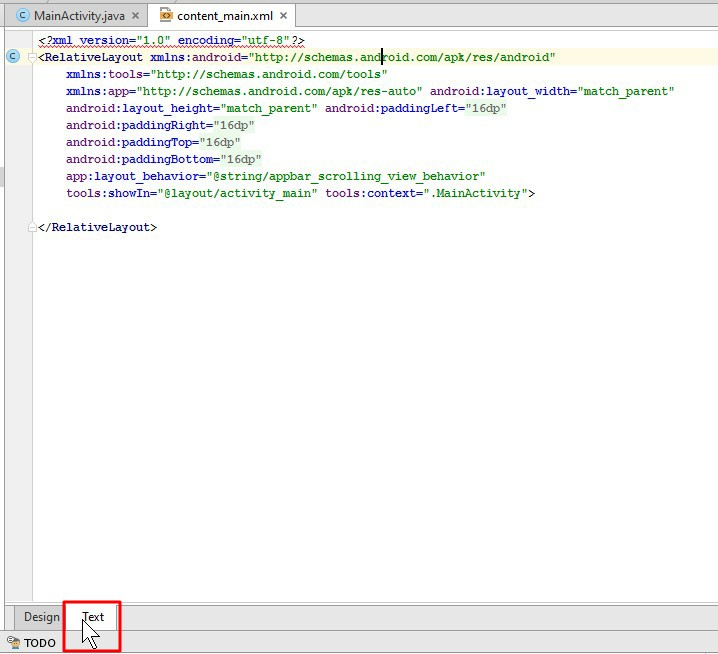Image resolution: width=718 pixels, height=654 pixels.
Task: Click the Java class icon on MainActivity.java tab
Action: (22, 16)
